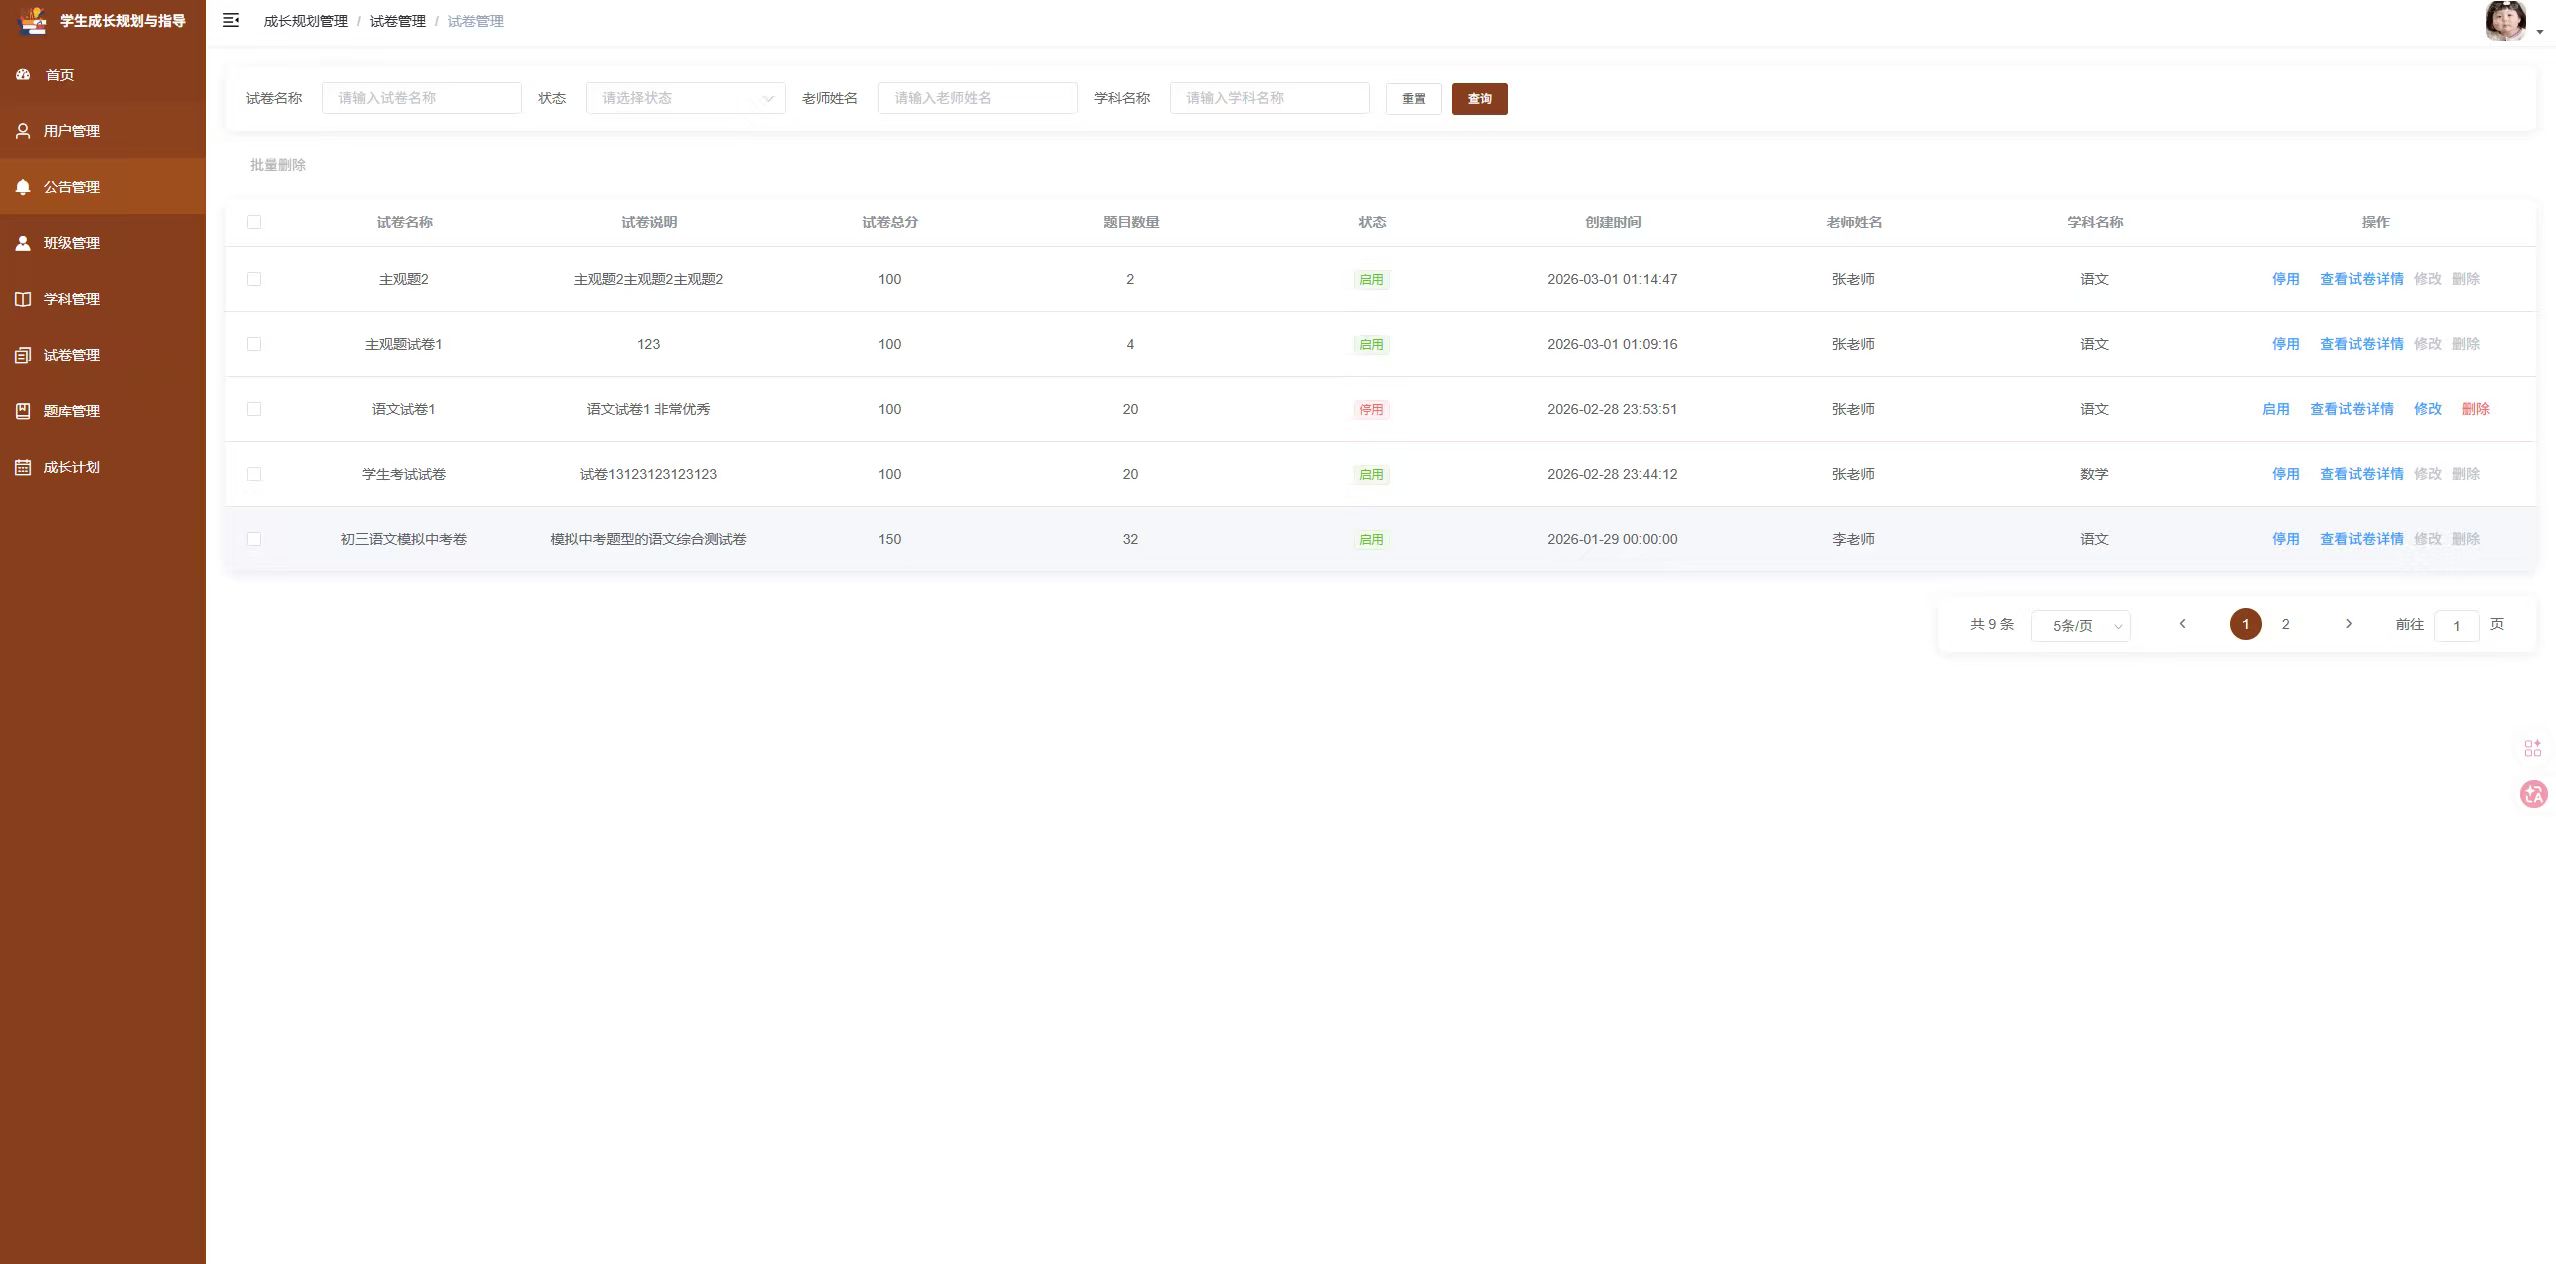Open 成长计划 in the sidebar menu
Image resolution: width=2556 pixels, height=1264 pixels.
[103, 467]
